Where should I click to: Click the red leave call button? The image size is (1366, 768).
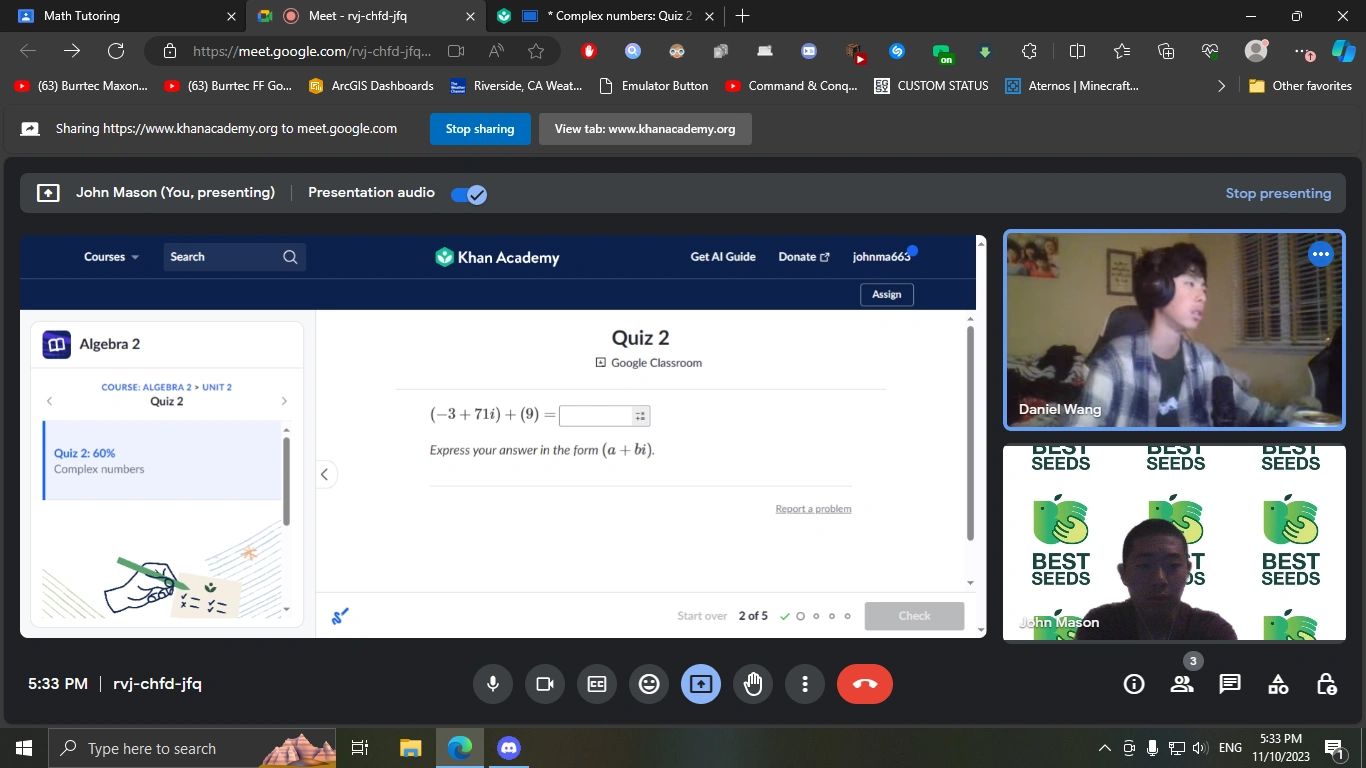(x=864, y=684)
